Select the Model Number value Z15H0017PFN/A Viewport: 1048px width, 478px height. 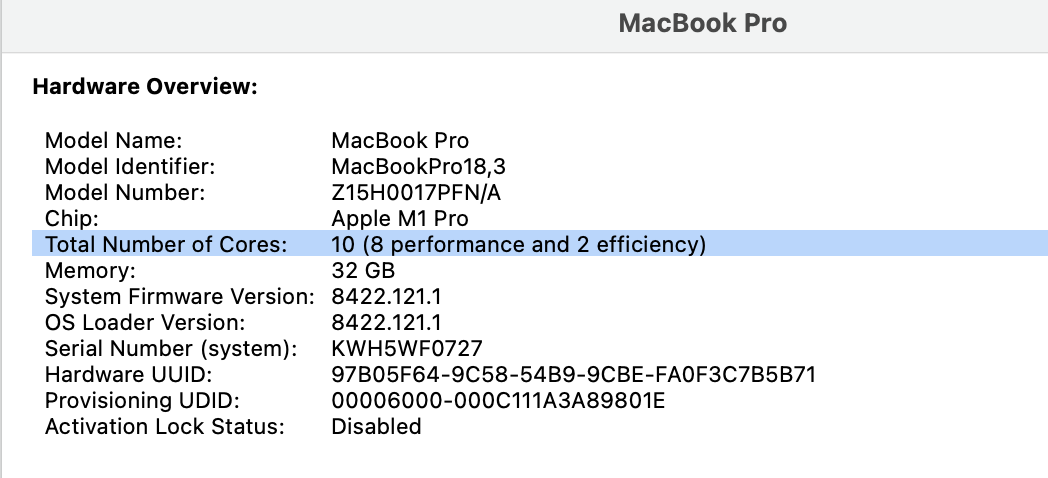pos(416,193)
